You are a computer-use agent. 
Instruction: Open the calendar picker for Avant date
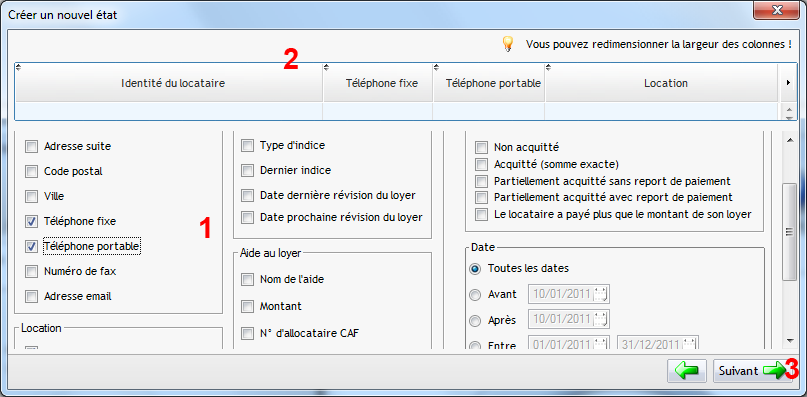(x=601, y=295)
